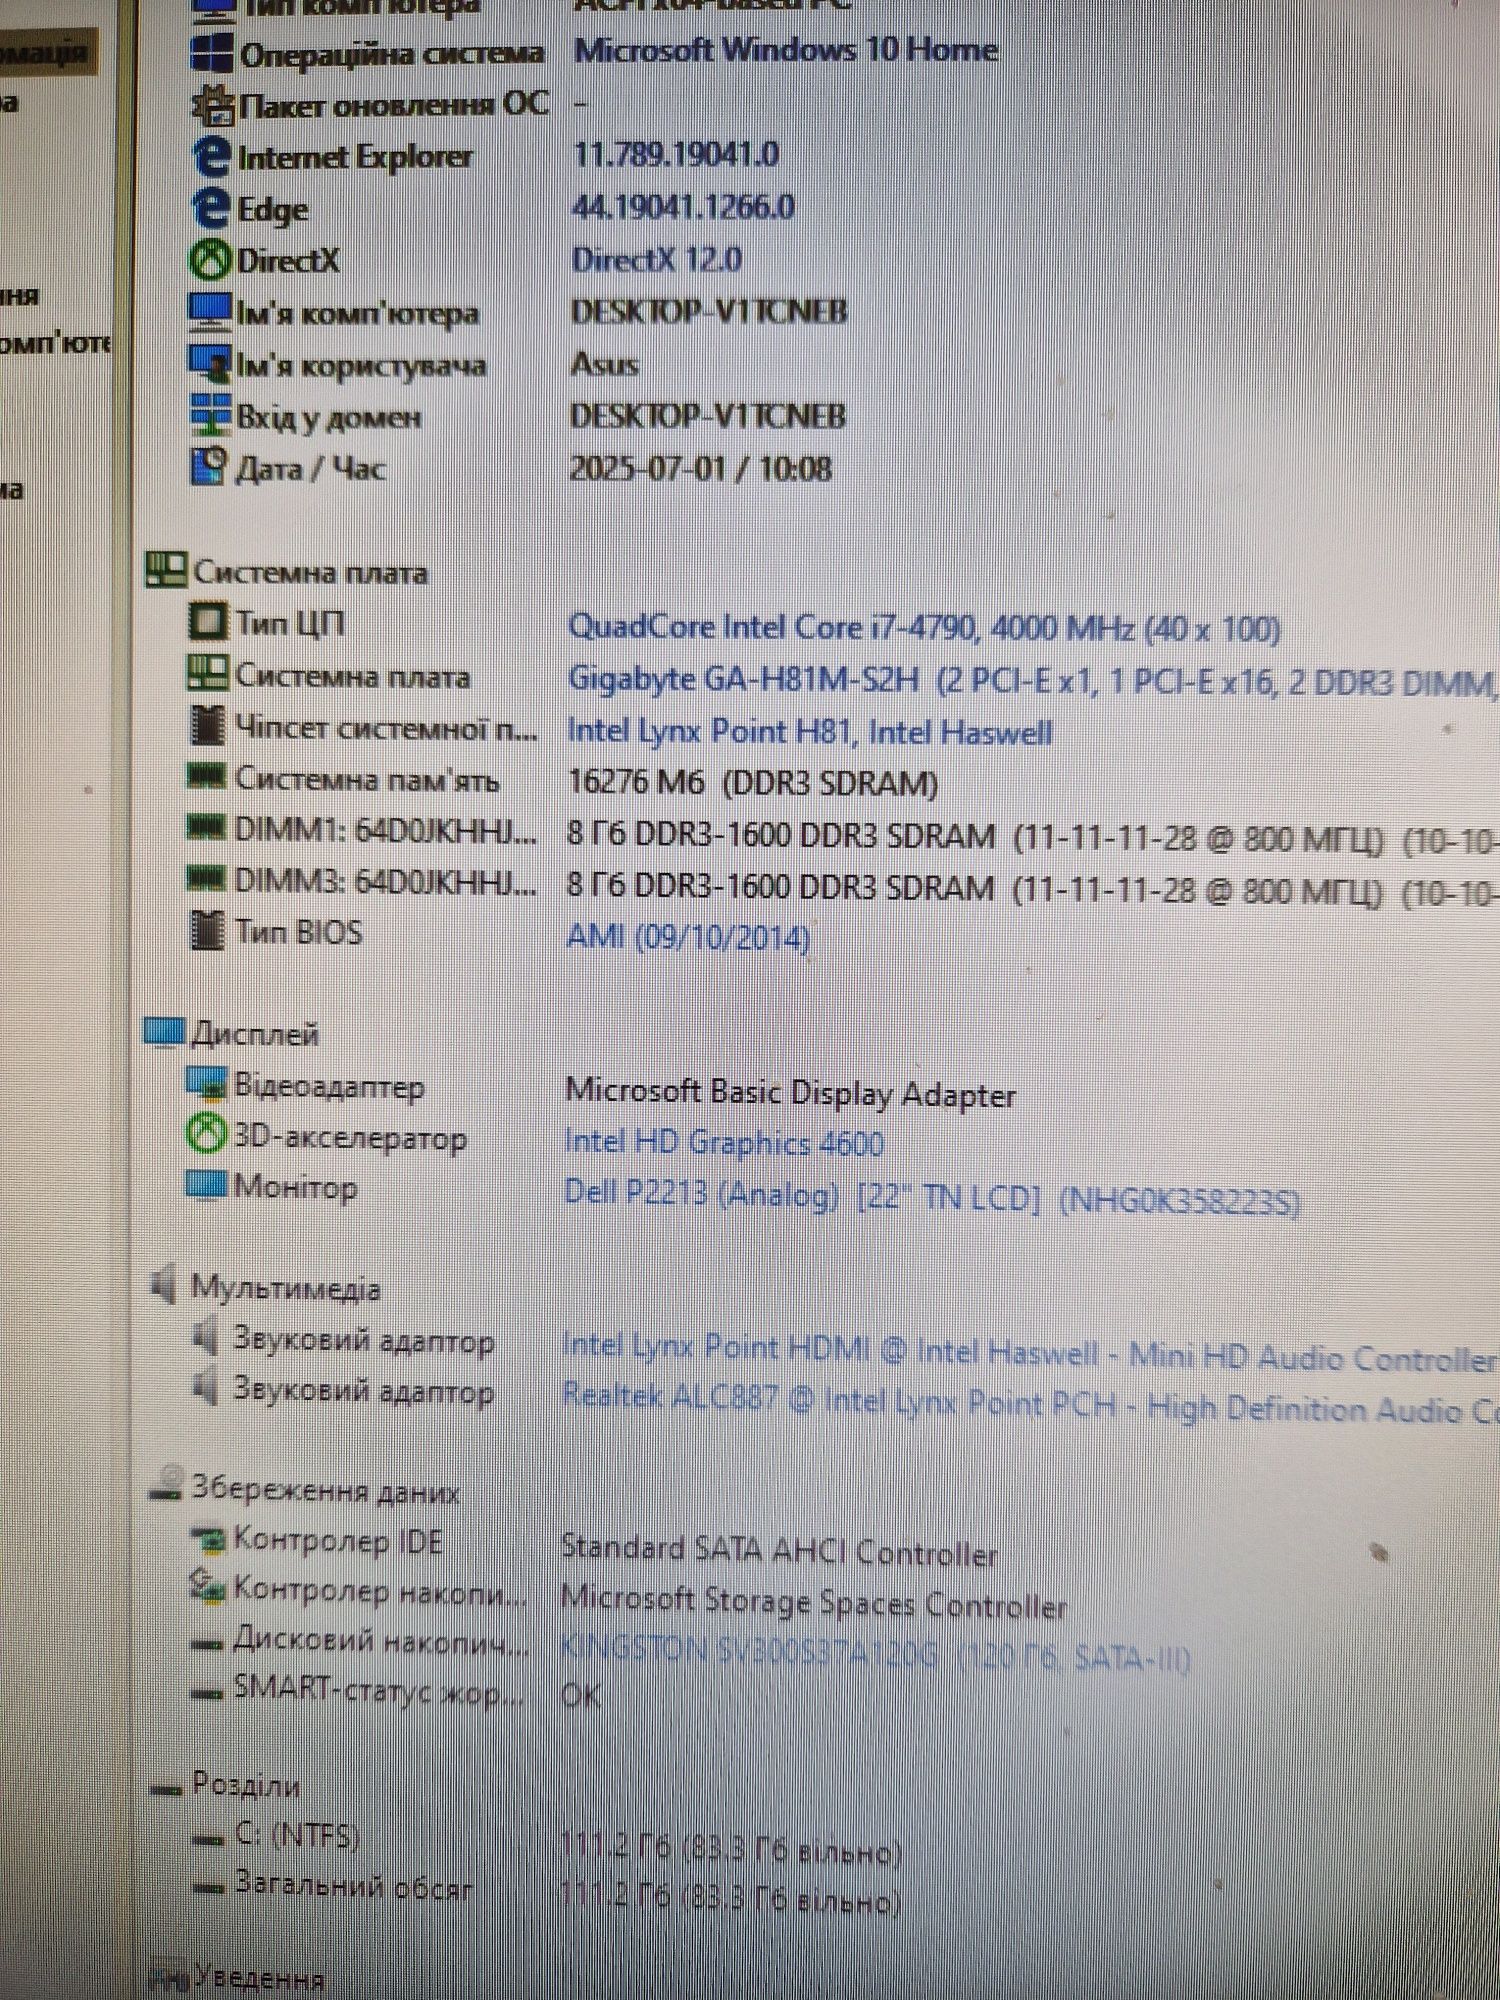Viewport: 1500px width, 2000px height.
Task: Open the 44.19041.1266.0 Edge version link
Action: pos(684,207)
